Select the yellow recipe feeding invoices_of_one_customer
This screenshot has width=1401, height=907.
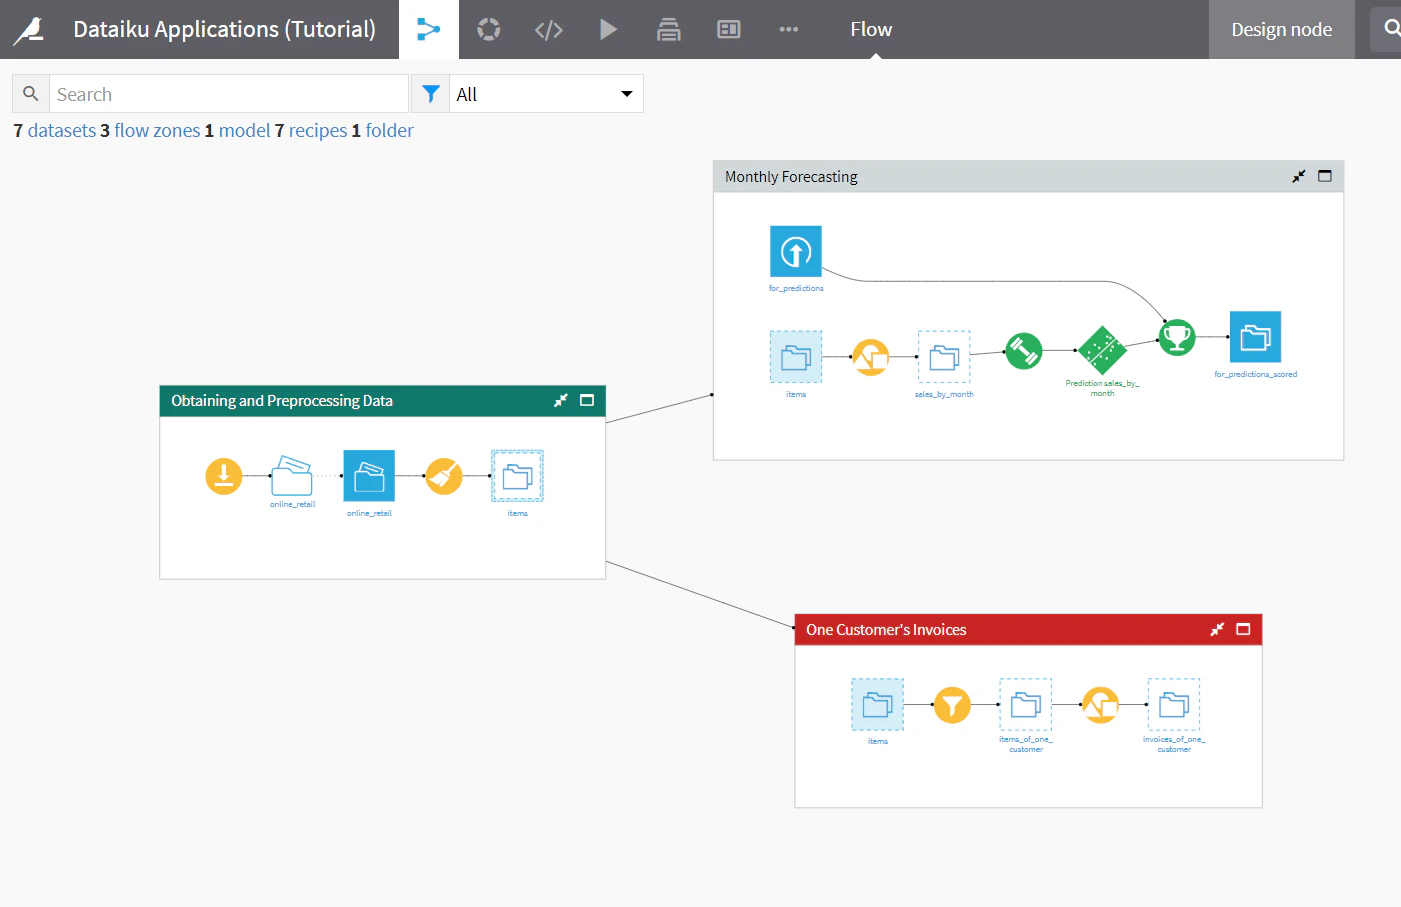(x=1100, y=705)
